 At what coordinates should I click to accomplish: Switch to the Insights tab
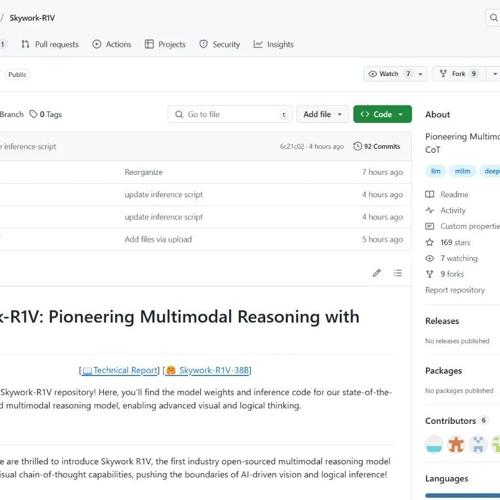(x=273, y=44)
